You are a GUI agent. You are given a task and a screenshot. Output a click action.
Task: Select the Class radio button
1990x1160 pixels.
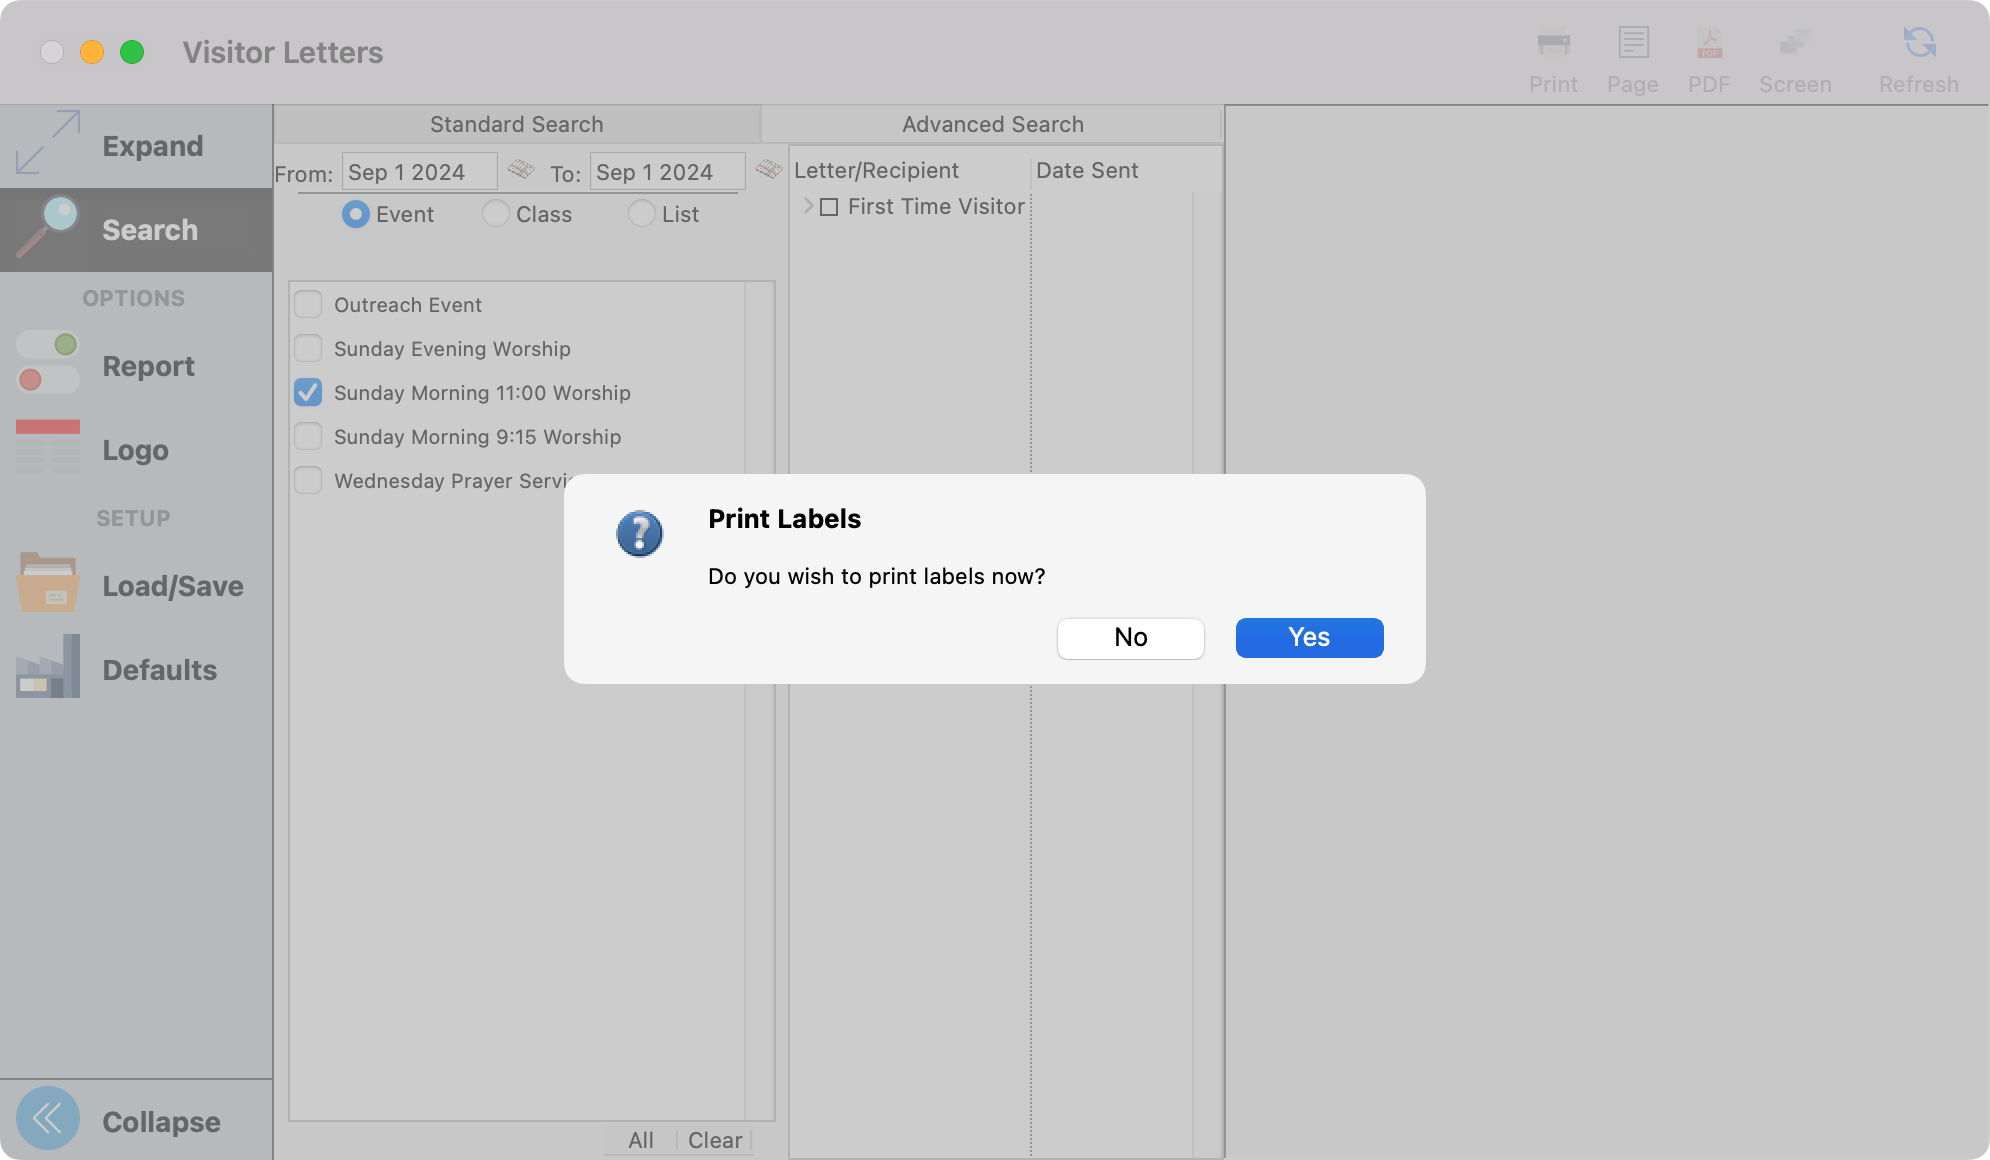495,214
